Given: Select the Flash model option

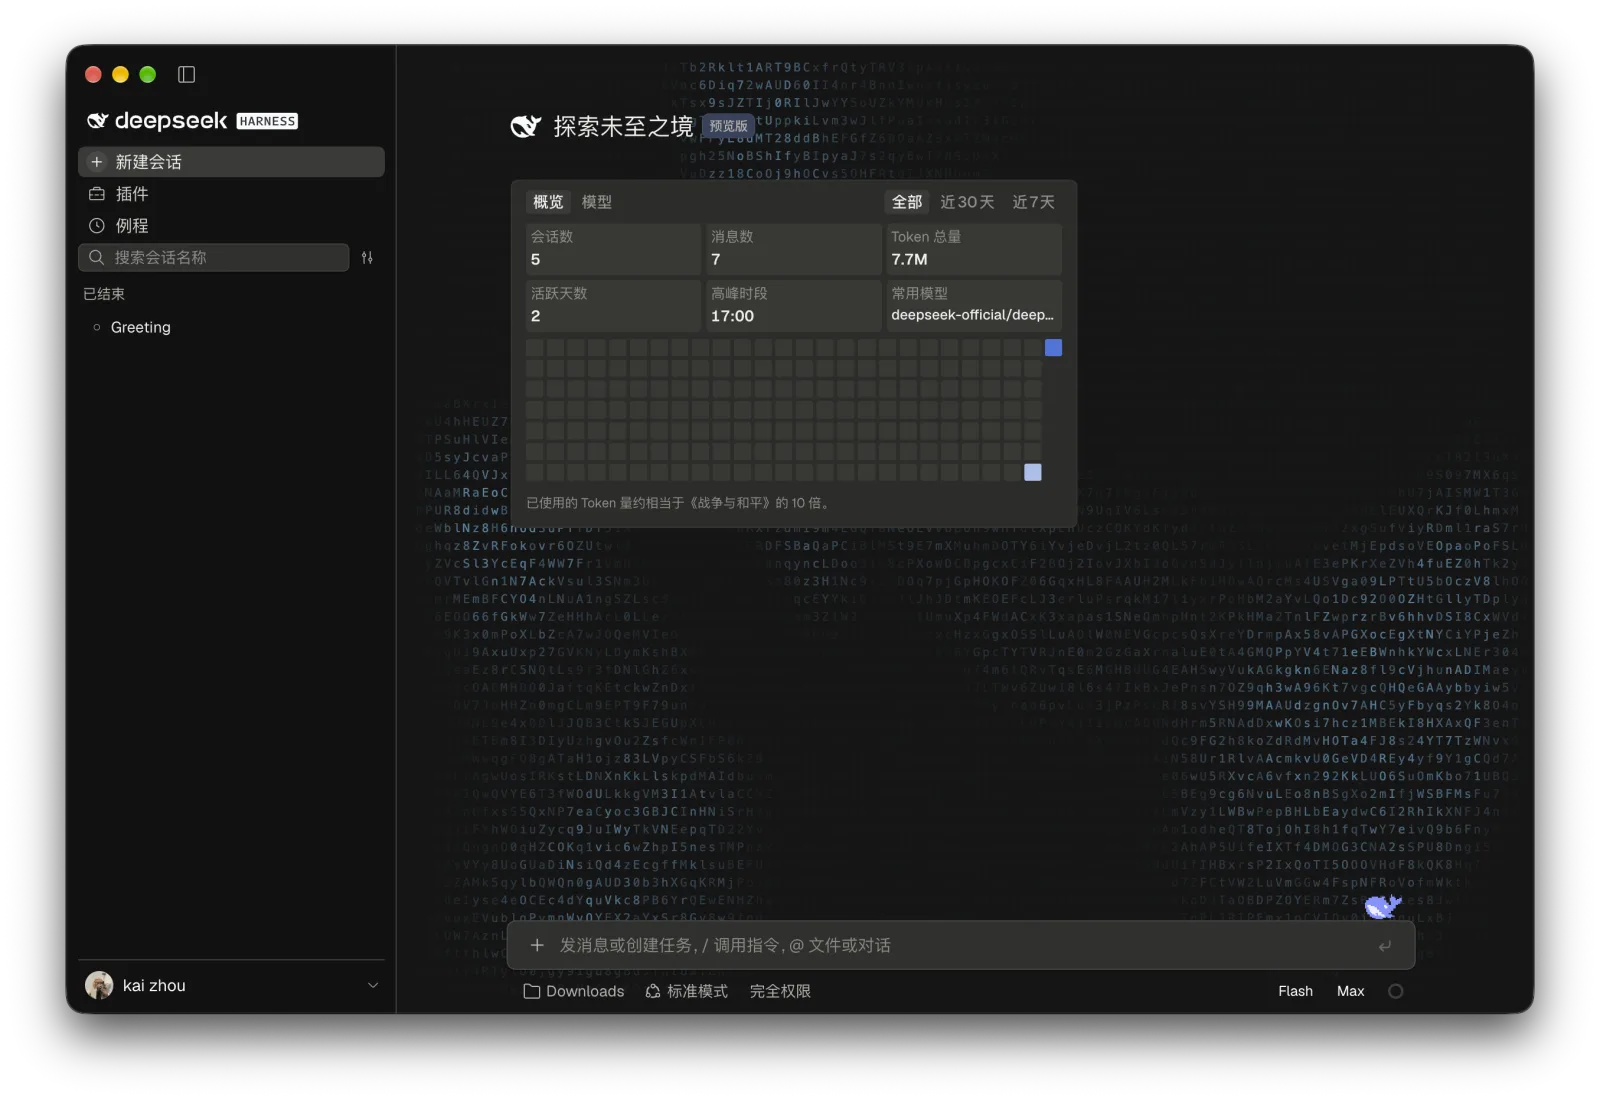Looking at the screenshot, I should click(1295, 991).
